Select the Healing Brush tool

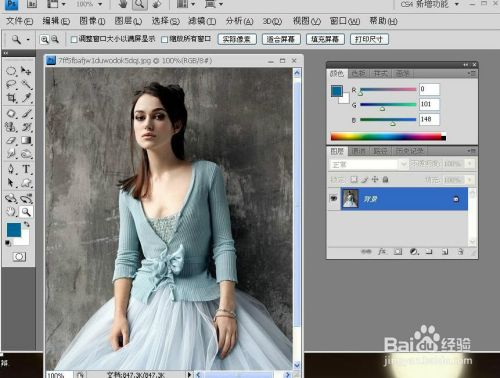point(11,114)
